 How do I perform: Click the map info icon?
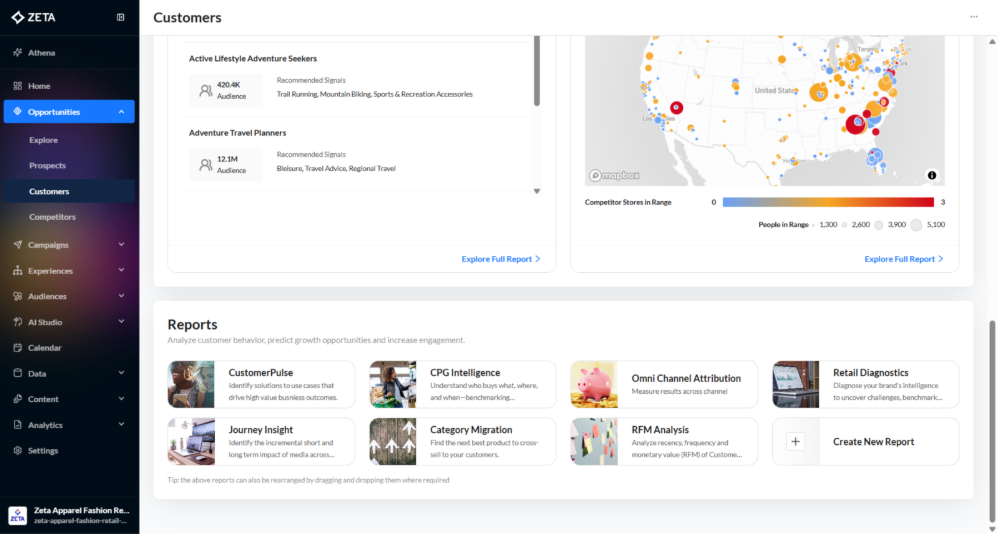(932, 175)
